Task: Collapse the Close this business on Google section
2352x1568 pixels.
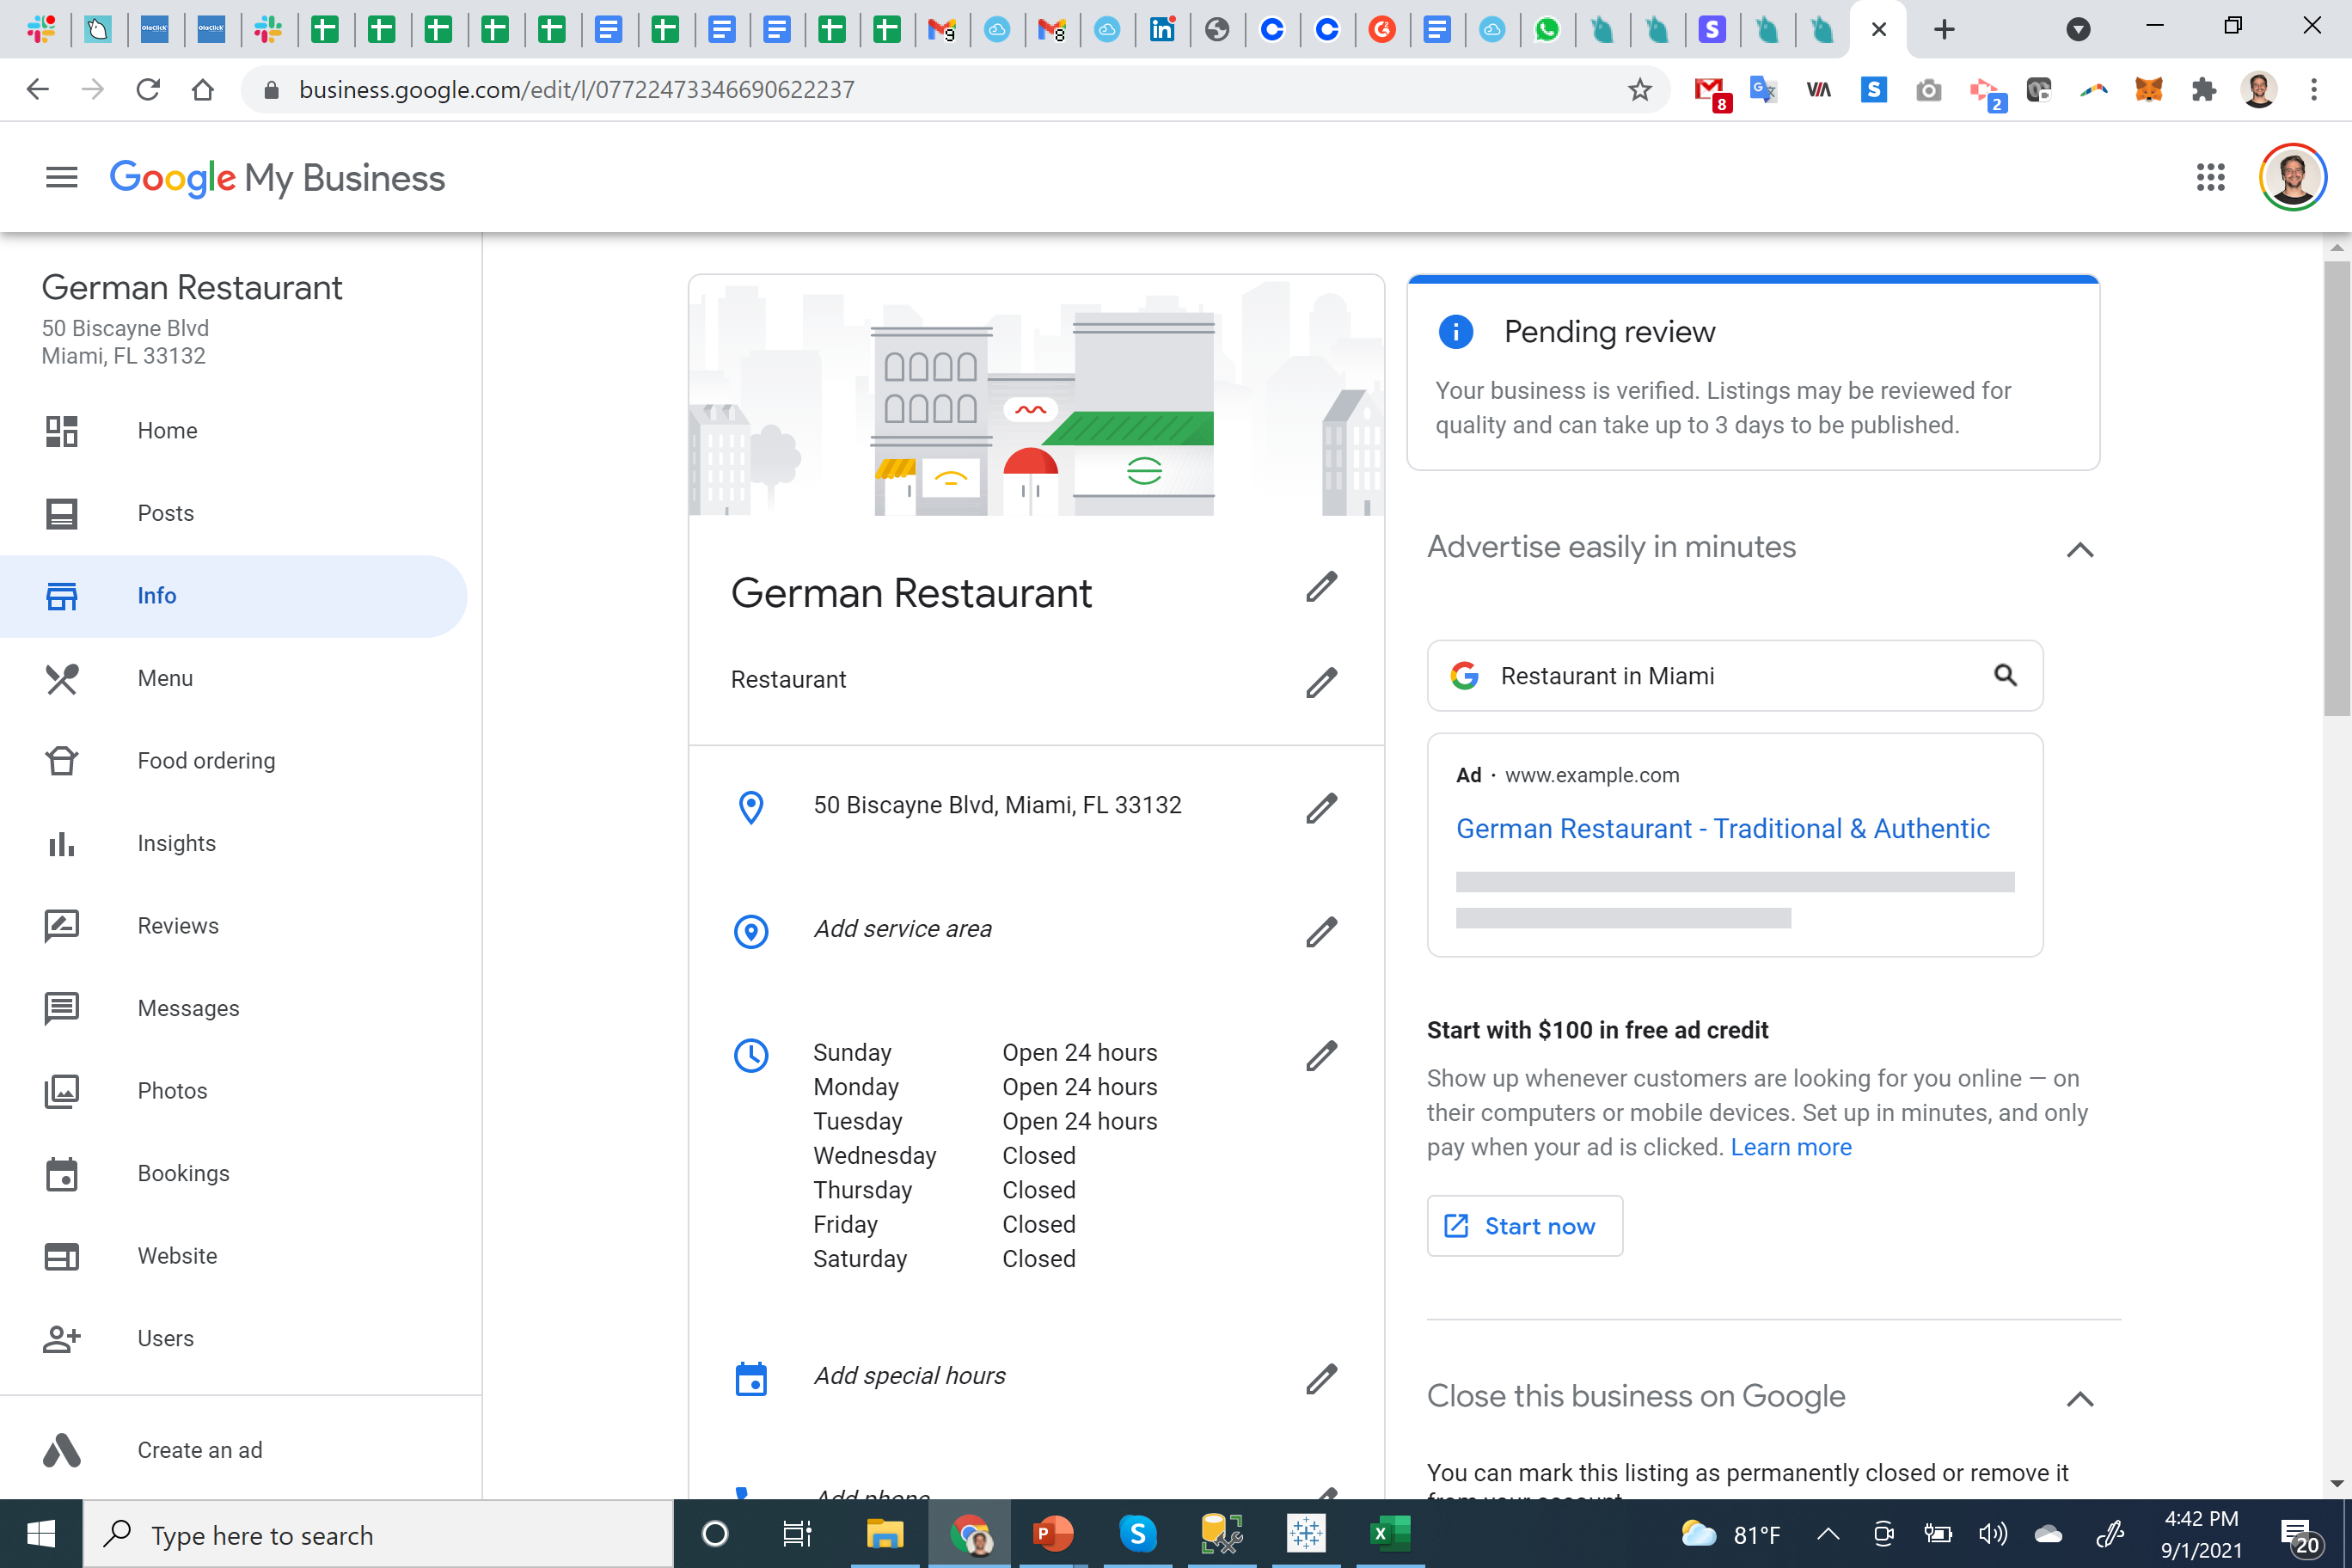Action: click(x=2080, y=1398)
